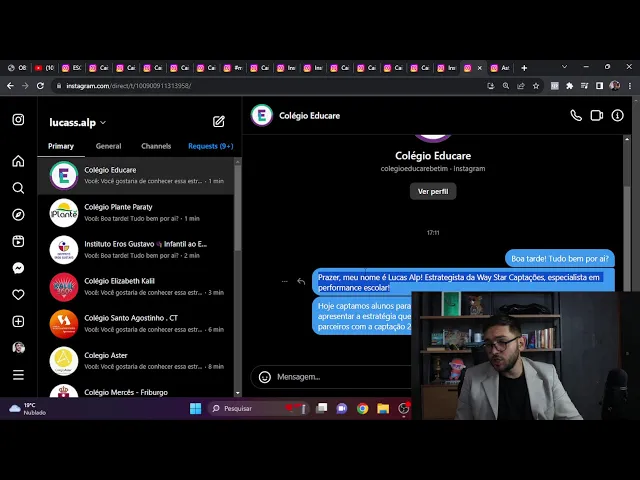The width and height of the screenshot is (640, 480).
Task: Switch to the YouTube browser tab
Action: pyautogui.click(x=44, y=68)
